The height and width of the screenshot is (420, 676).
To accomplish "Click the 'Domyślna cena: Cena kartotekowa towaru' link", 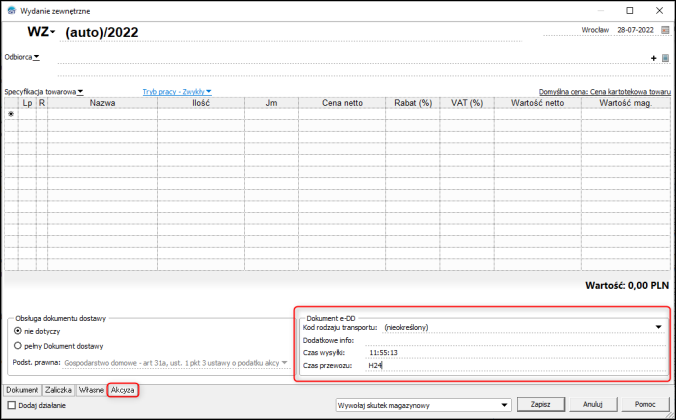I will (604, 92).
